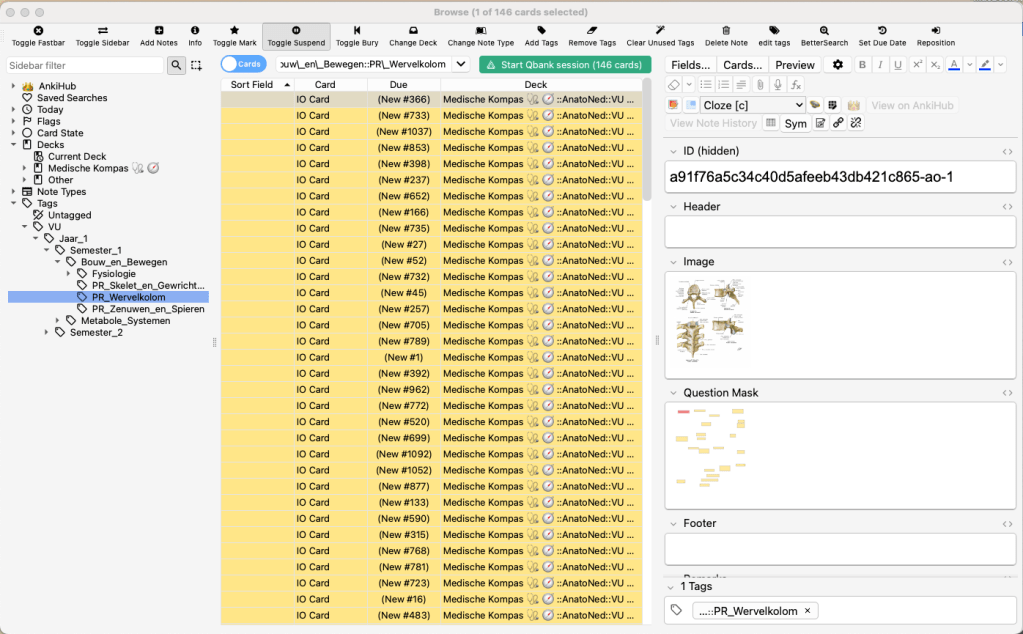The height and width of the screenshot is (634, 1023).
Task: Toggle italic text formatting
Action: click(880, 65)
